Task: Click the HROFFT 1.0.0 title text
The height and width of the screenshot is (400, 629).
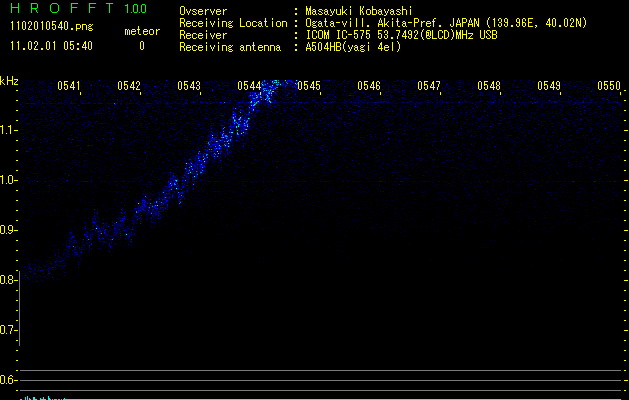Action: (79, 8)
